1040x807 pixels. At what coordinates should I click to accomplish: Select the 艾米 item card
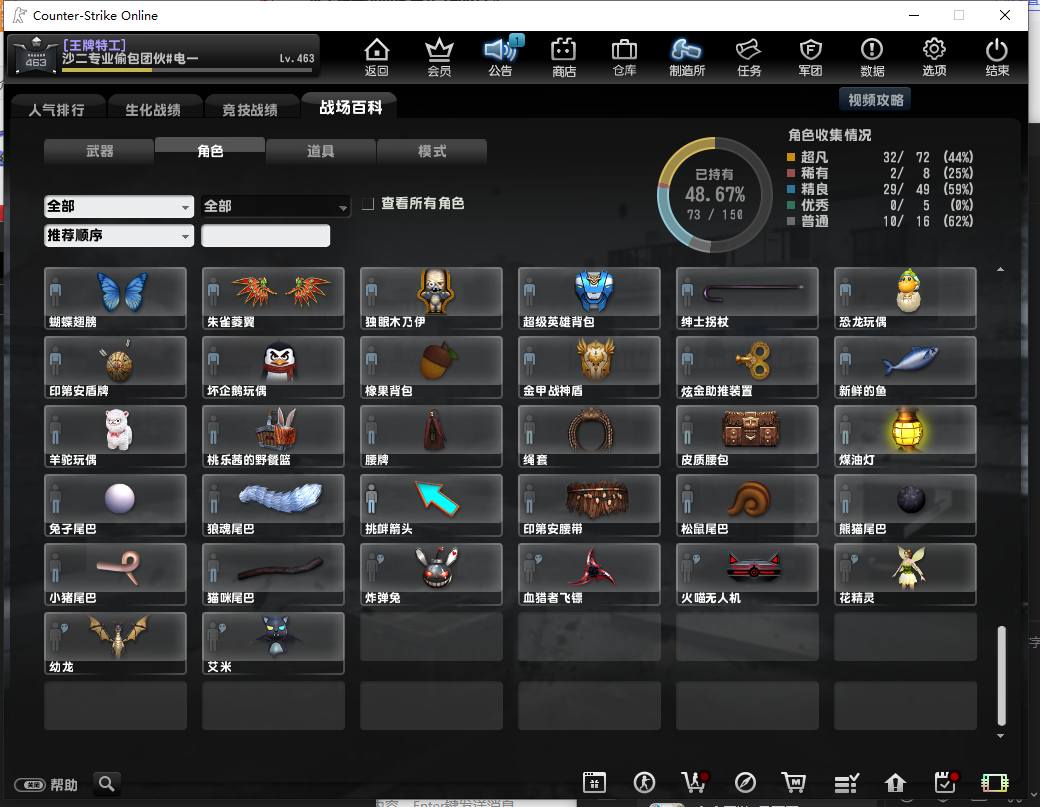273,643
